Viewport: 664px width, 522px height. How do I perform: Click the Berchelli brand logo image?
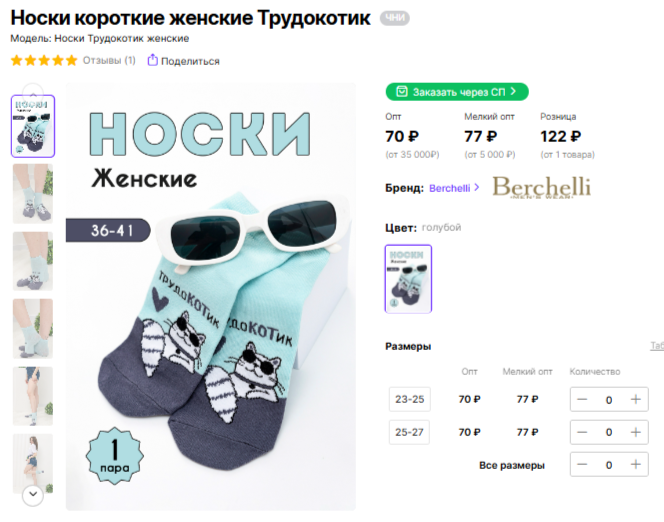tap(542, 187)
